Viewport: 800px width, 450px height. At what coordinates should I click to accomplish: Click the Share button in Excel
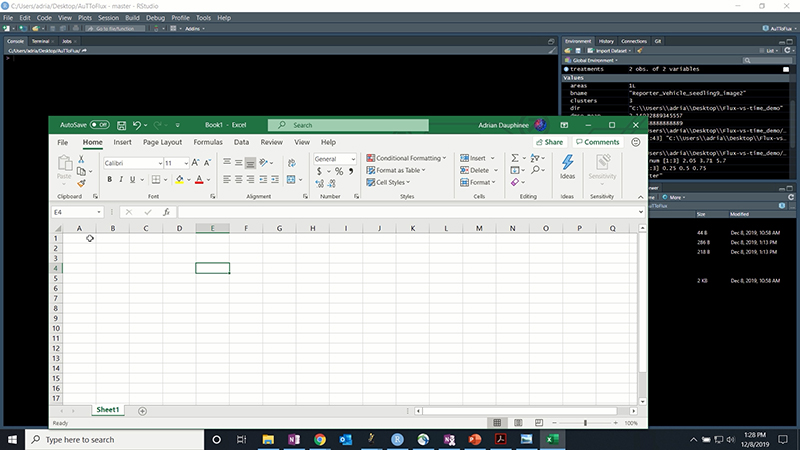549,142
